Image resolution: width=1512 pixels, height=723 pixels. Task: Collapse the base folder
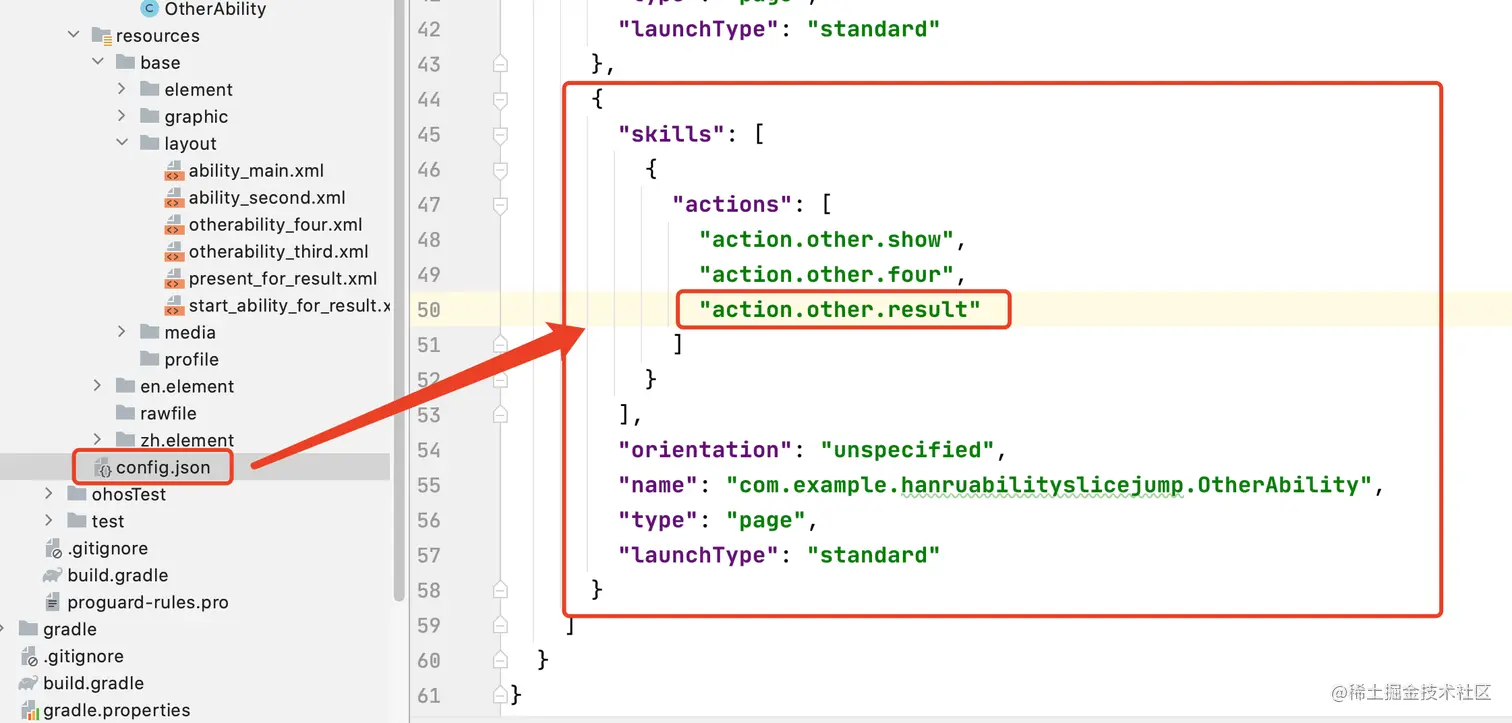pyautogui.click(x=98, y=62)
